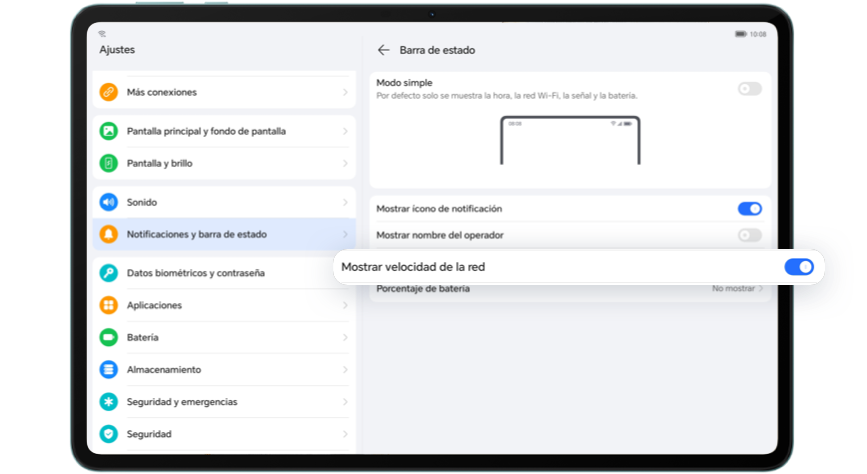Toggle Modo simple switch

coord(750,88)
